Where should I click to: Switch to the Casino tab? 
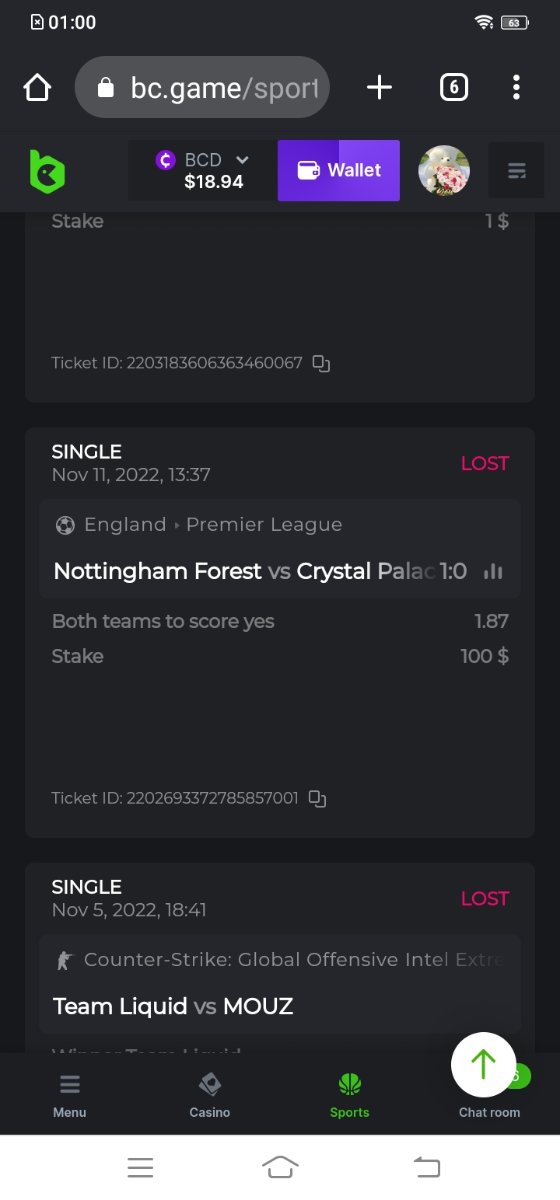[x=210, y=1094]
